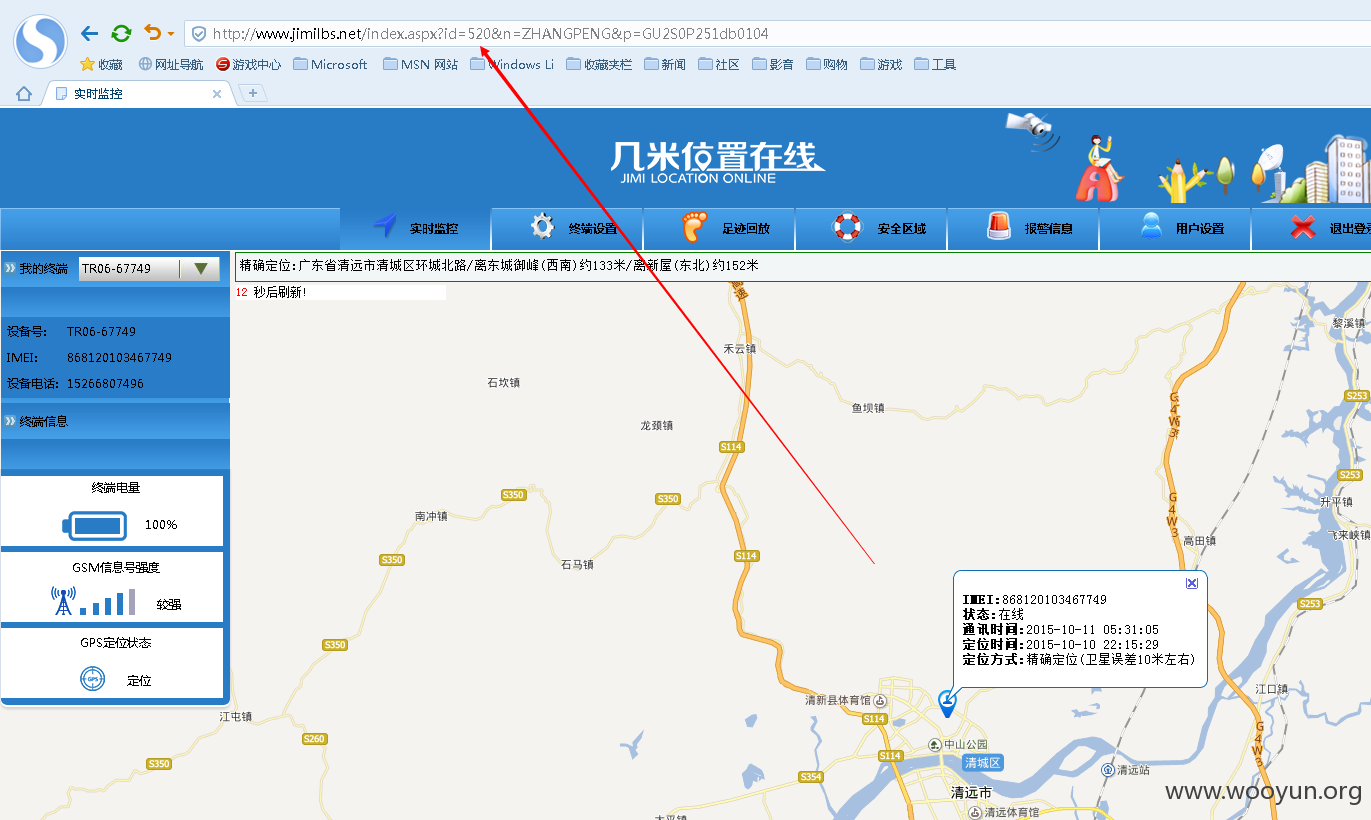Click the 精确定位 address text bar
This screenshot has height=820, width=1371.
pyautogui.click(x=803, y=266)
